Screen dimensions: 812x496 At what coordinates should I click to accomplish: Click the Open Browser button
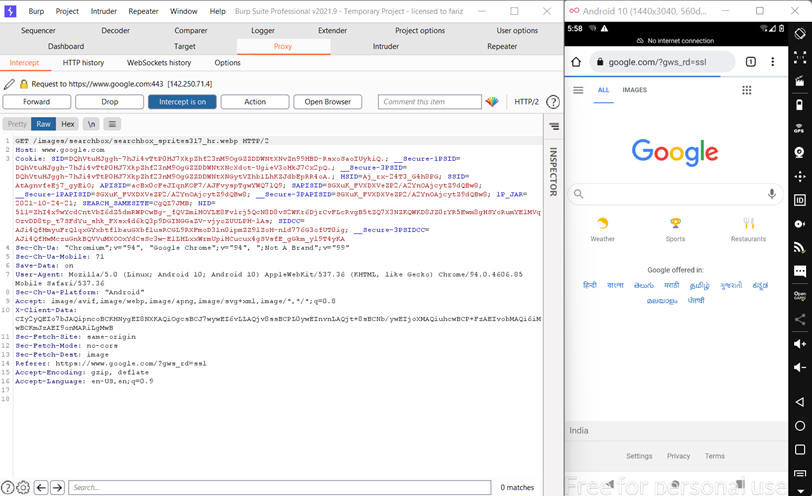tap(328, 102)
